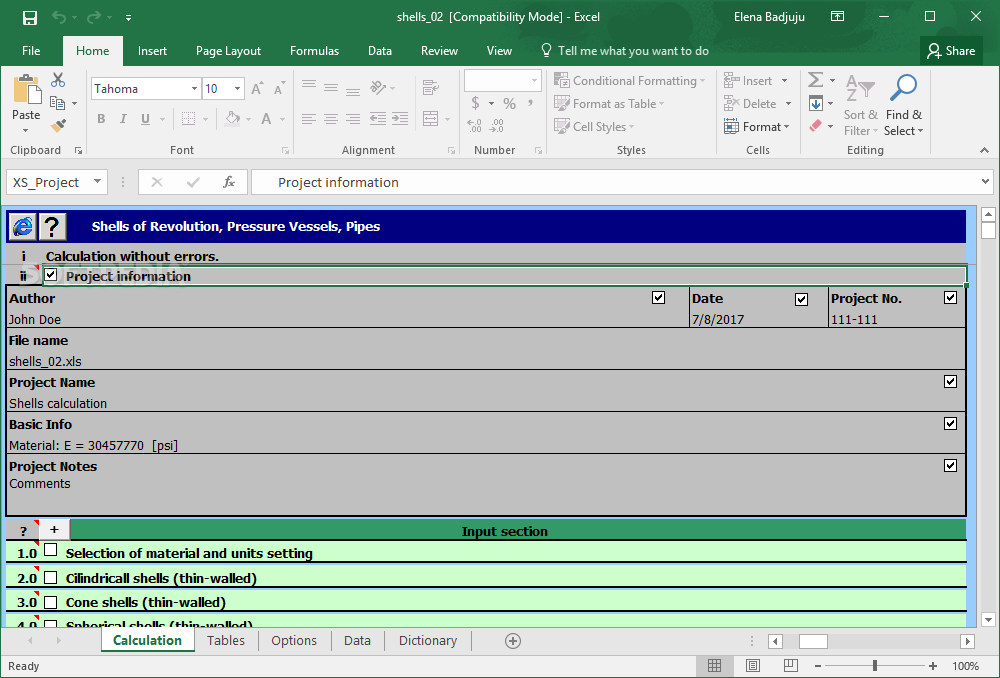Viewport: 1000px width, 678px height.
Task: Click the Insert Function fx icon
Action: 229,182
